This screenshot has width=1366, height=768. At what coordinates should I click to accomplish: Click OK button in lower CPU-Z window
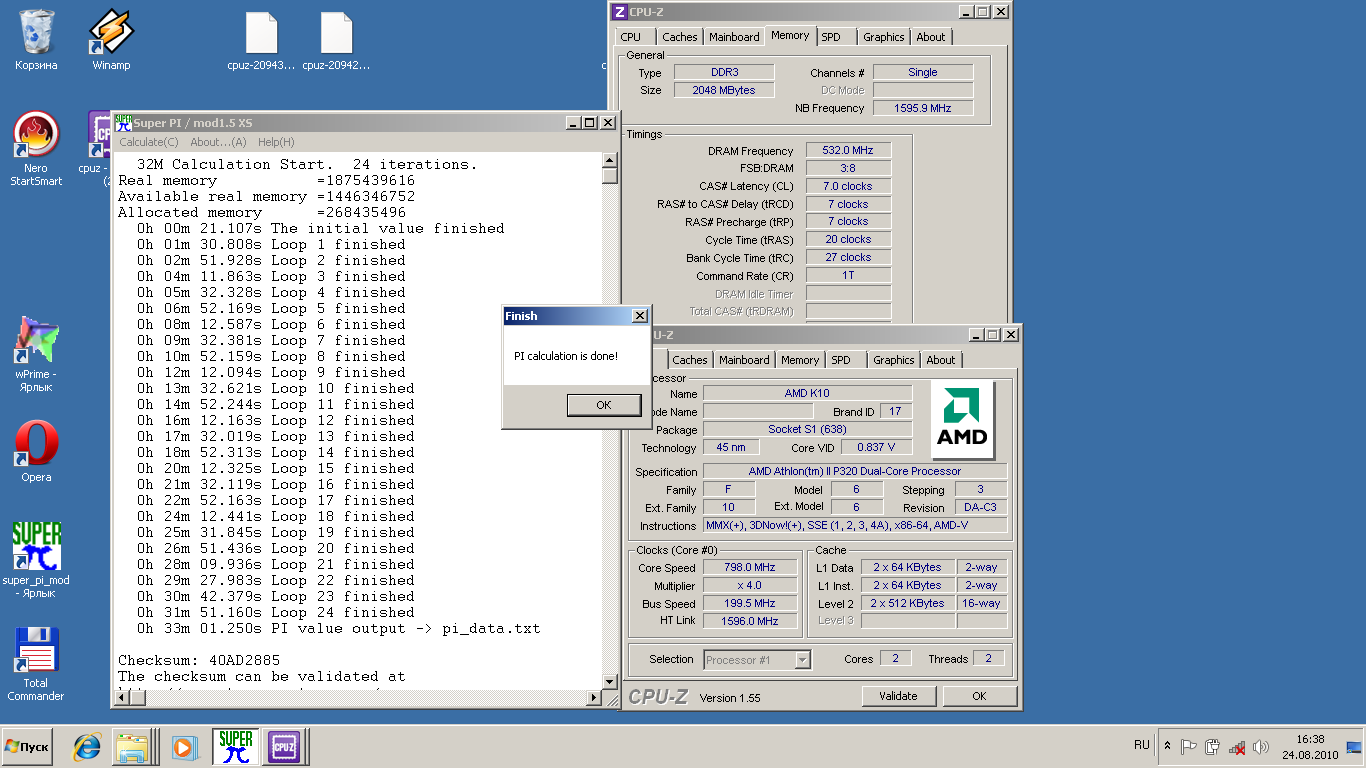979,696
